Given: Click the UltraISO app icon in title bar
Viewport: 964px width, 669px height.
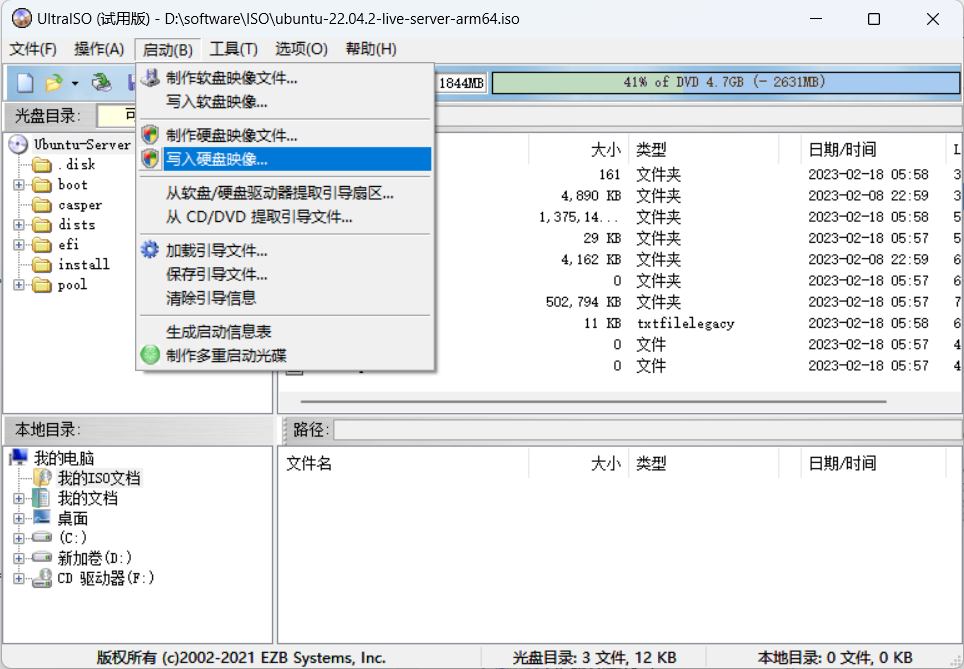Looking at the screenshot, I should tap(22, 18).
